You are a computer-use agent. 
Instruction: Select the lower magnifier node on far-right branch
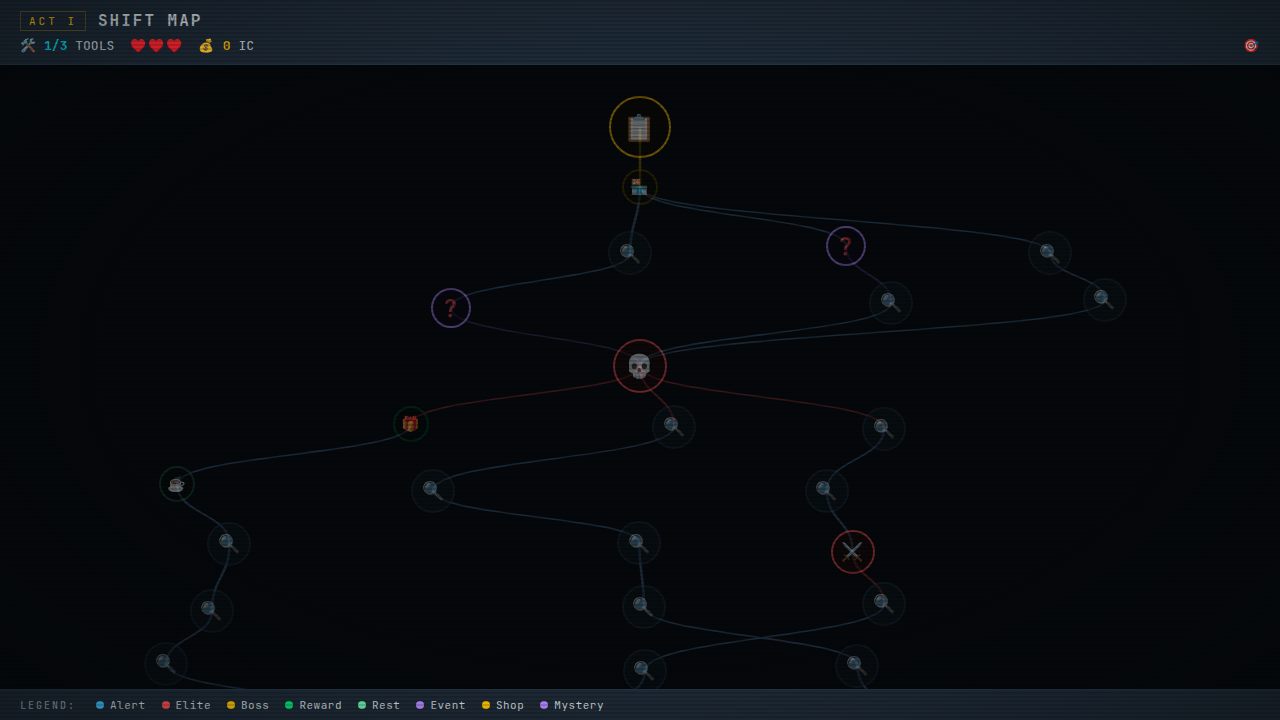pyautogui.click(x=1105, y=299)
